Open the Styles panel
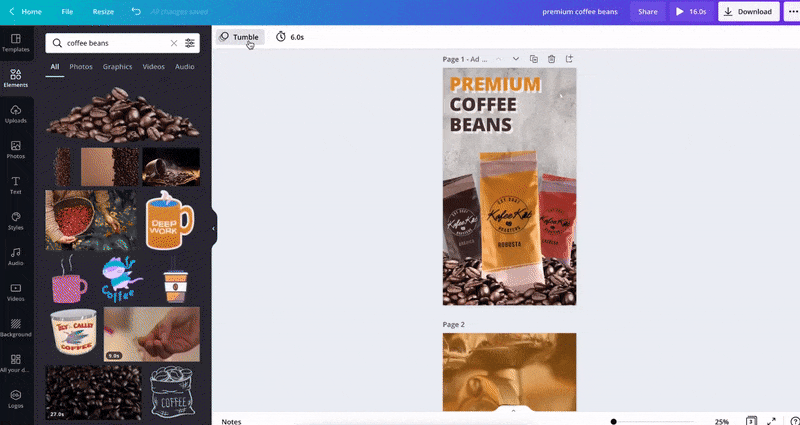 coord(15,219)
